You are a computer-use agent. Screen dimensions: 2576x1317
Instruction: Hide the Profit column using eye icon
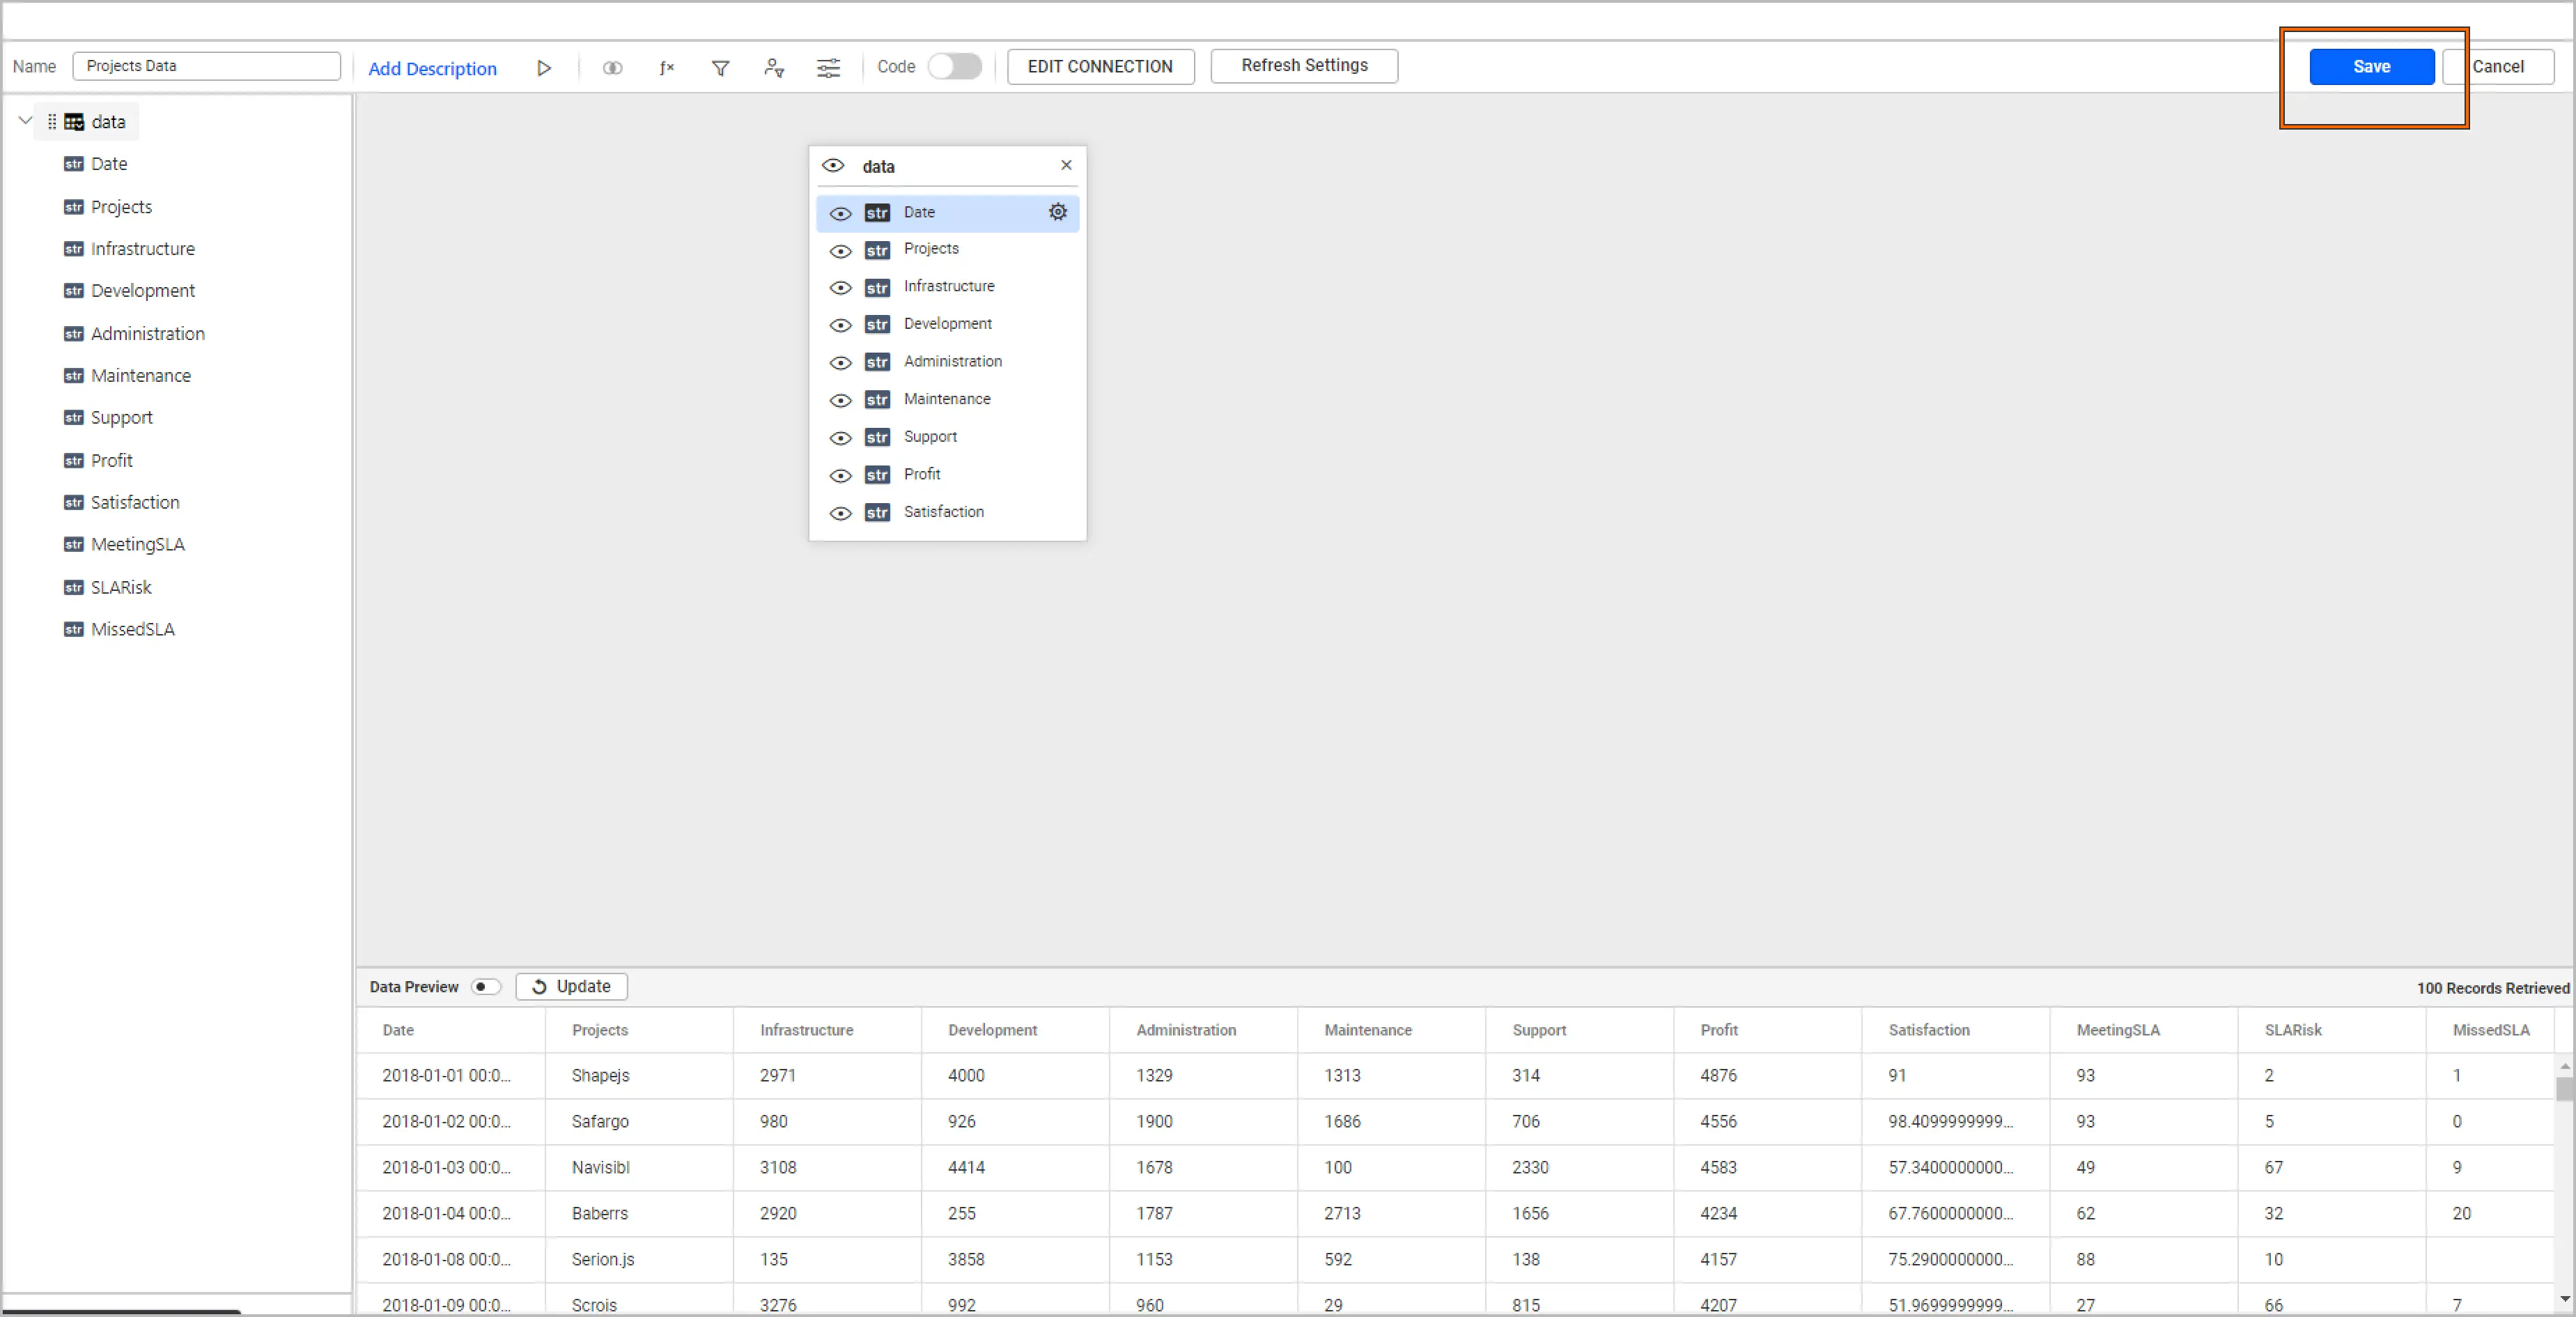tap(840, 475)
